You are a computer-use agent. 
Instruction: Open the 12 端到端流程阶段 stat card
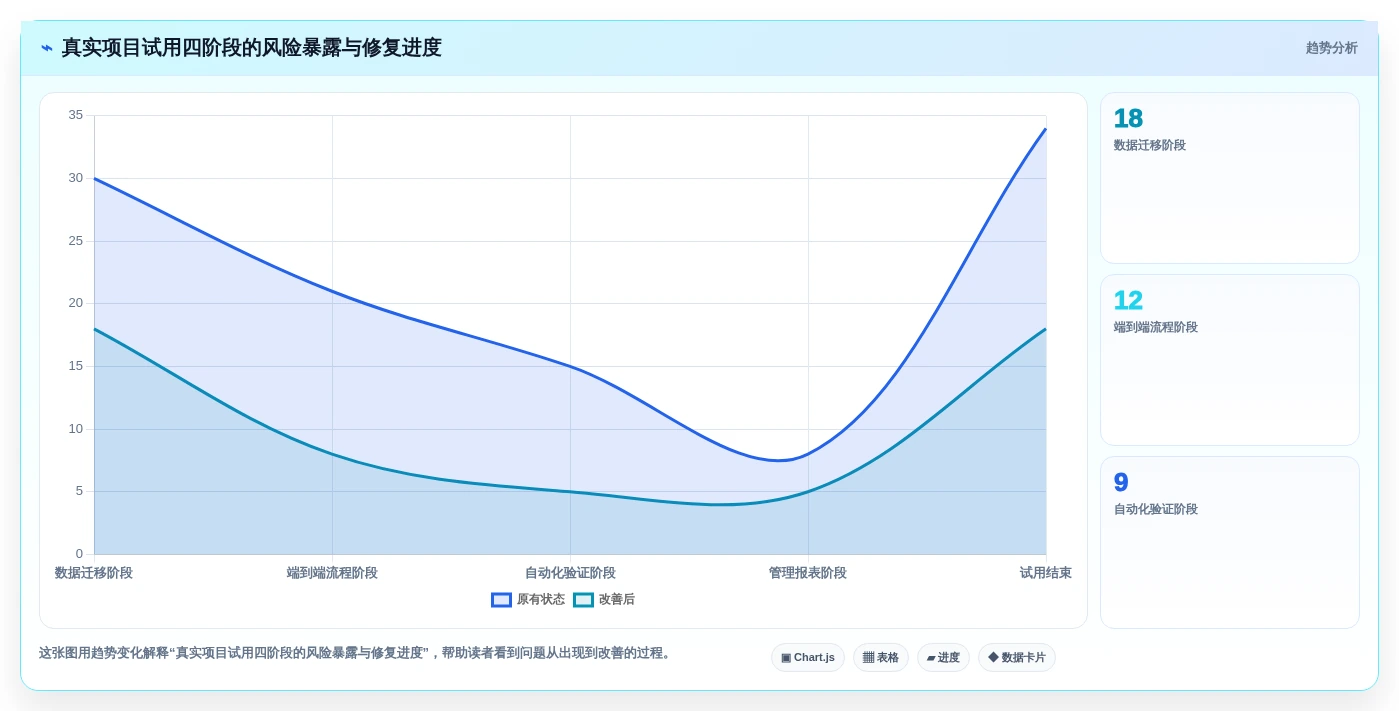(x=1230, y=360)
